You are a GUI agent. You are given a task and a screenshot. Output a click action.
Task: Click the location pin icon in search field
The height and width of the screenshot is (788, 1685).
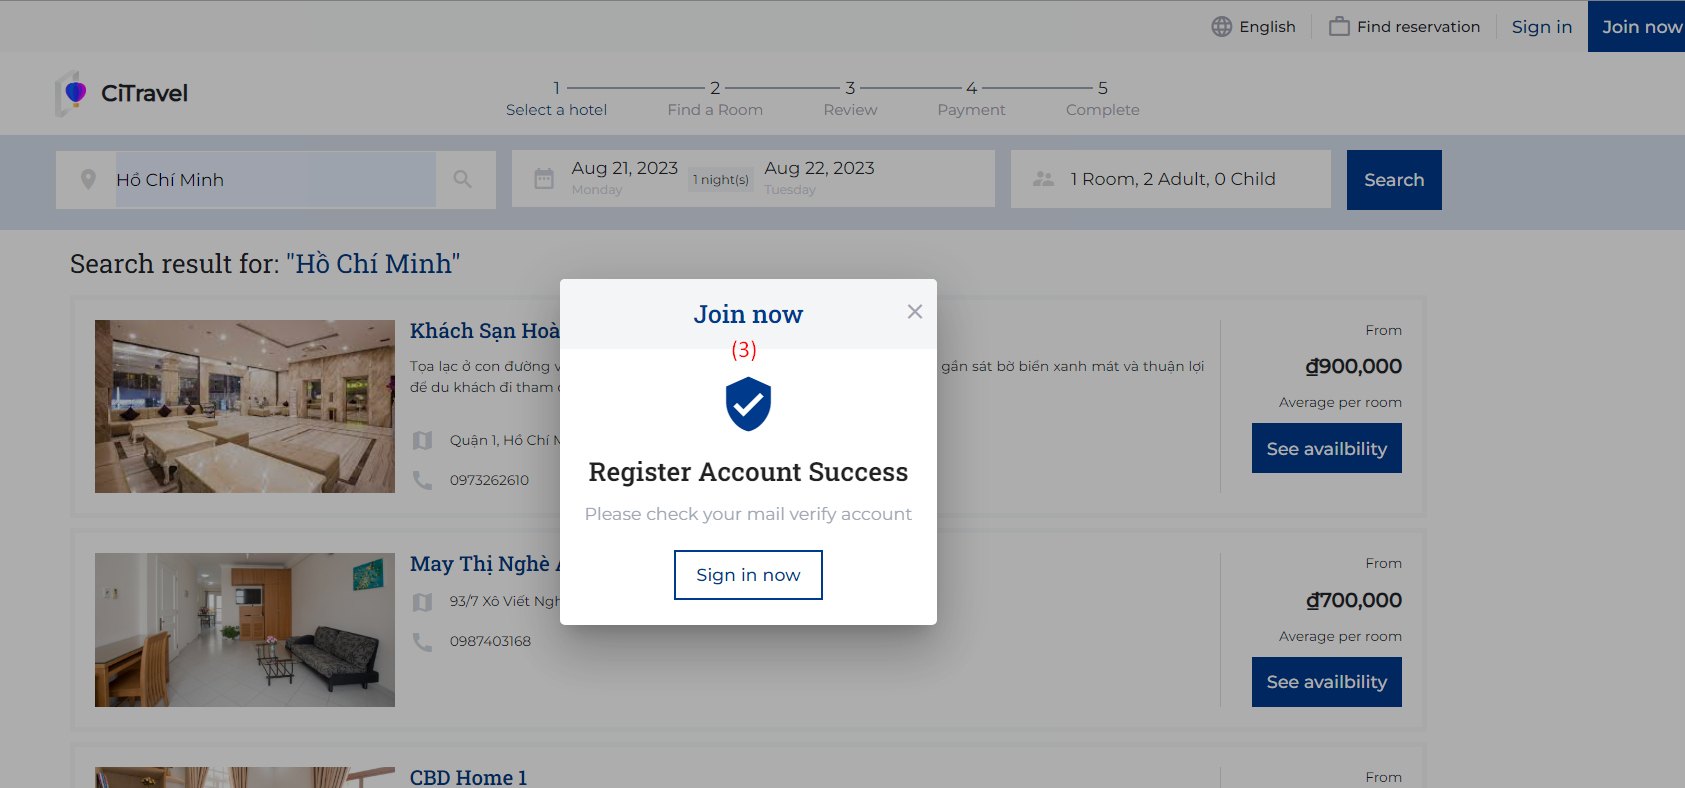pyautogui.click(x=88, y=180)
